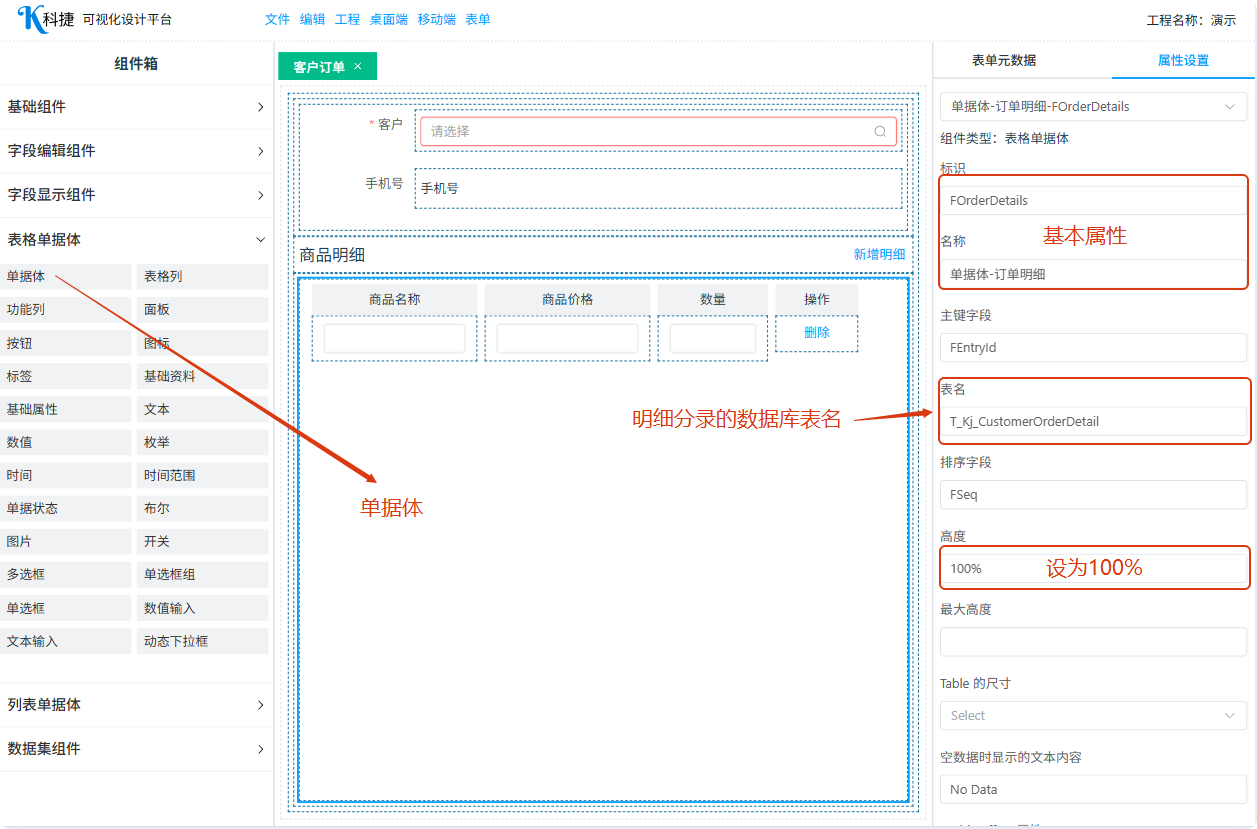The width and height of the screenshot is (1257, 829).
Task: Open the 桌面端 menu
Action: click(x=388, y=19)
